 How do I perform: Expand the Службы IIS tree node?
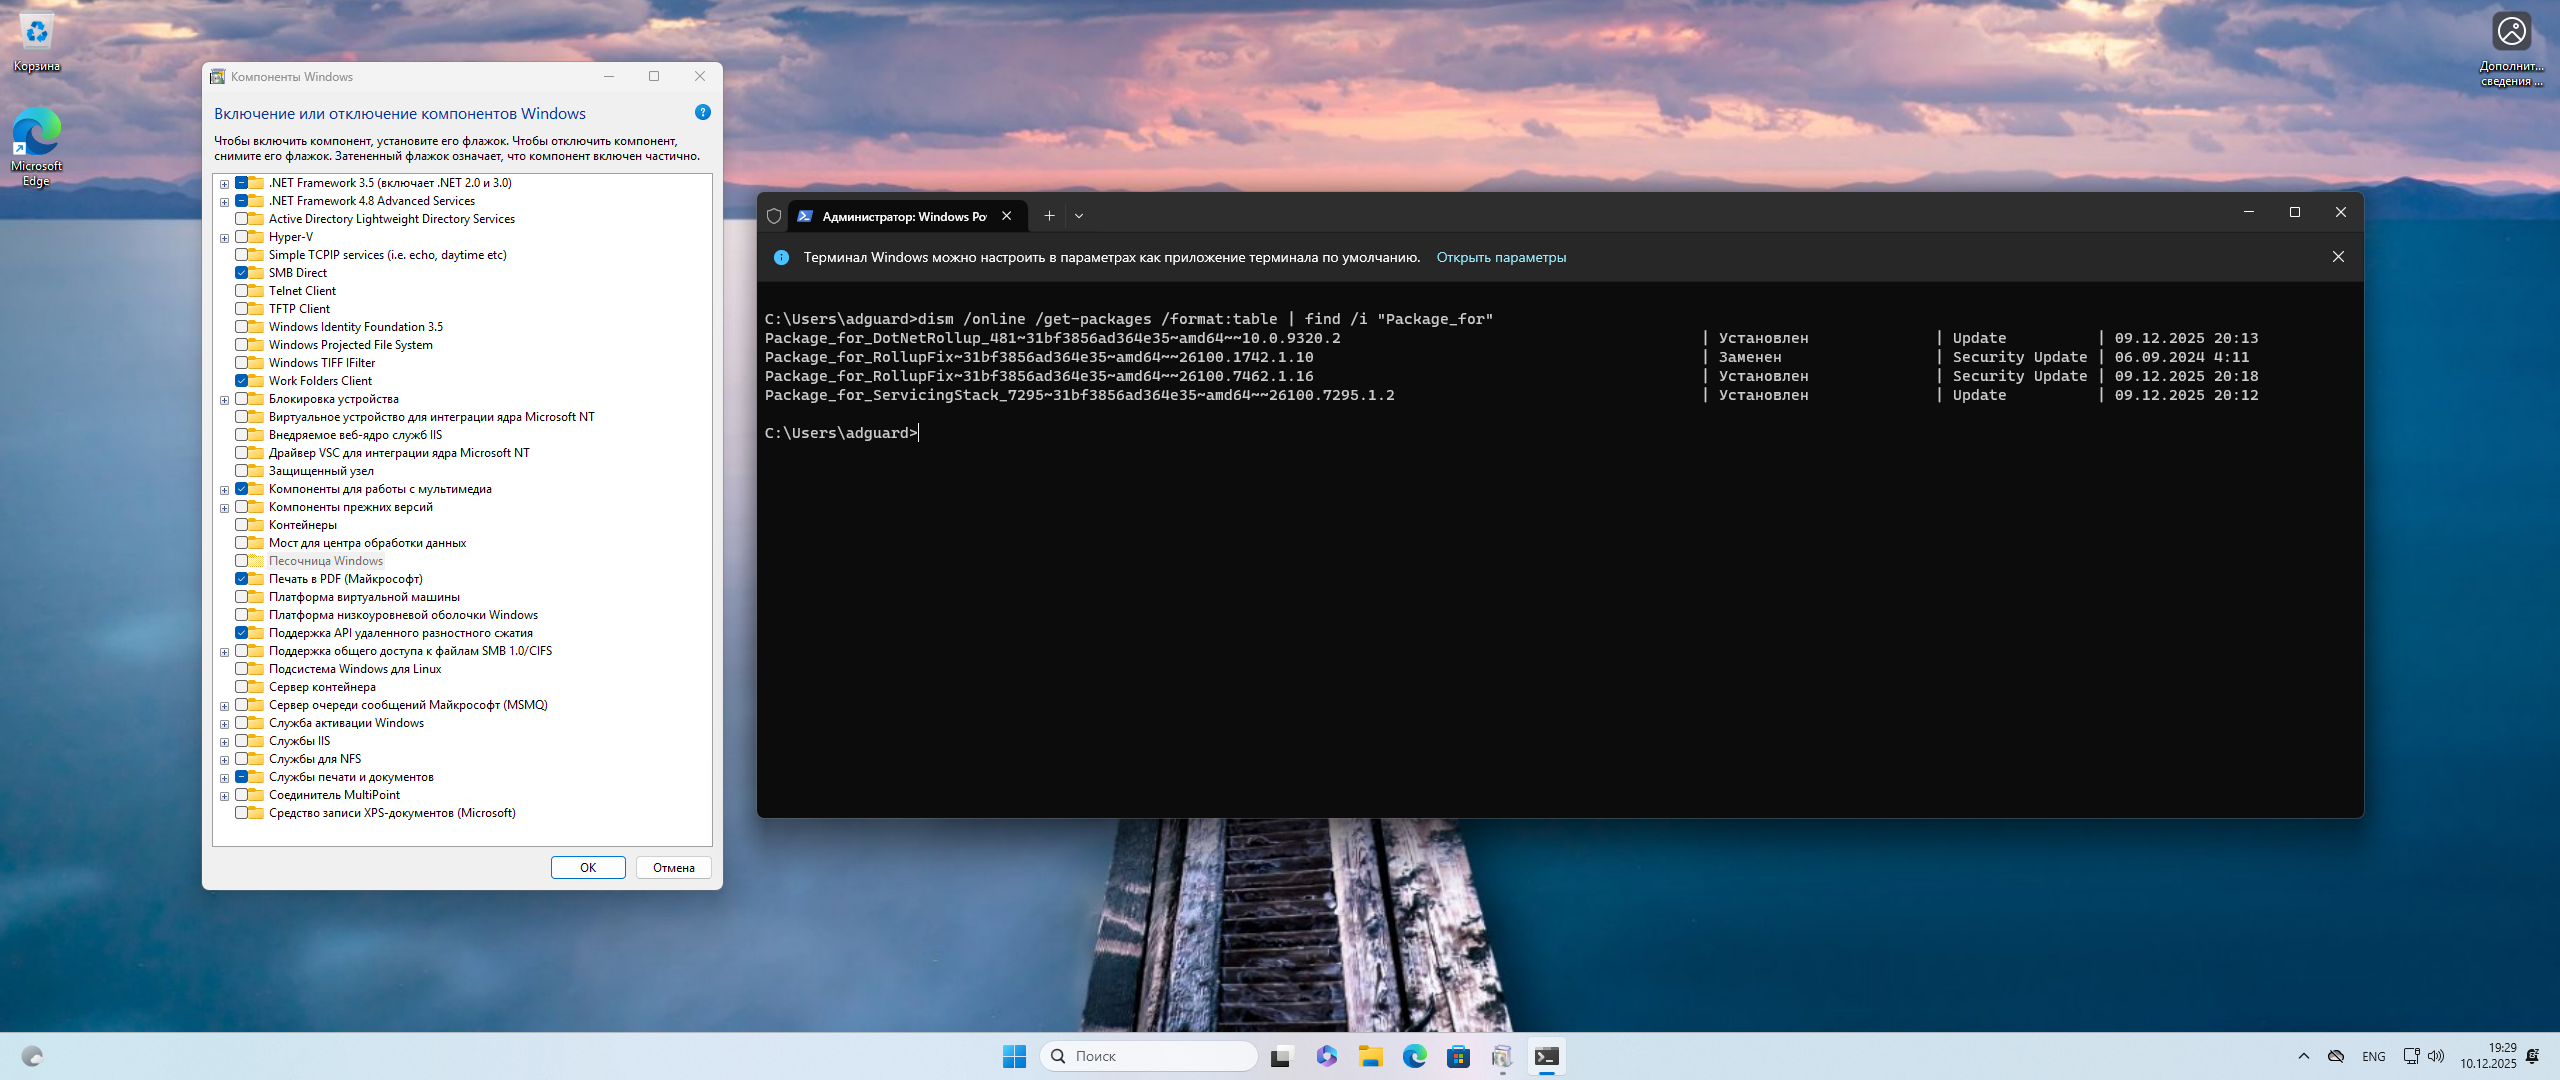point(225,742)
